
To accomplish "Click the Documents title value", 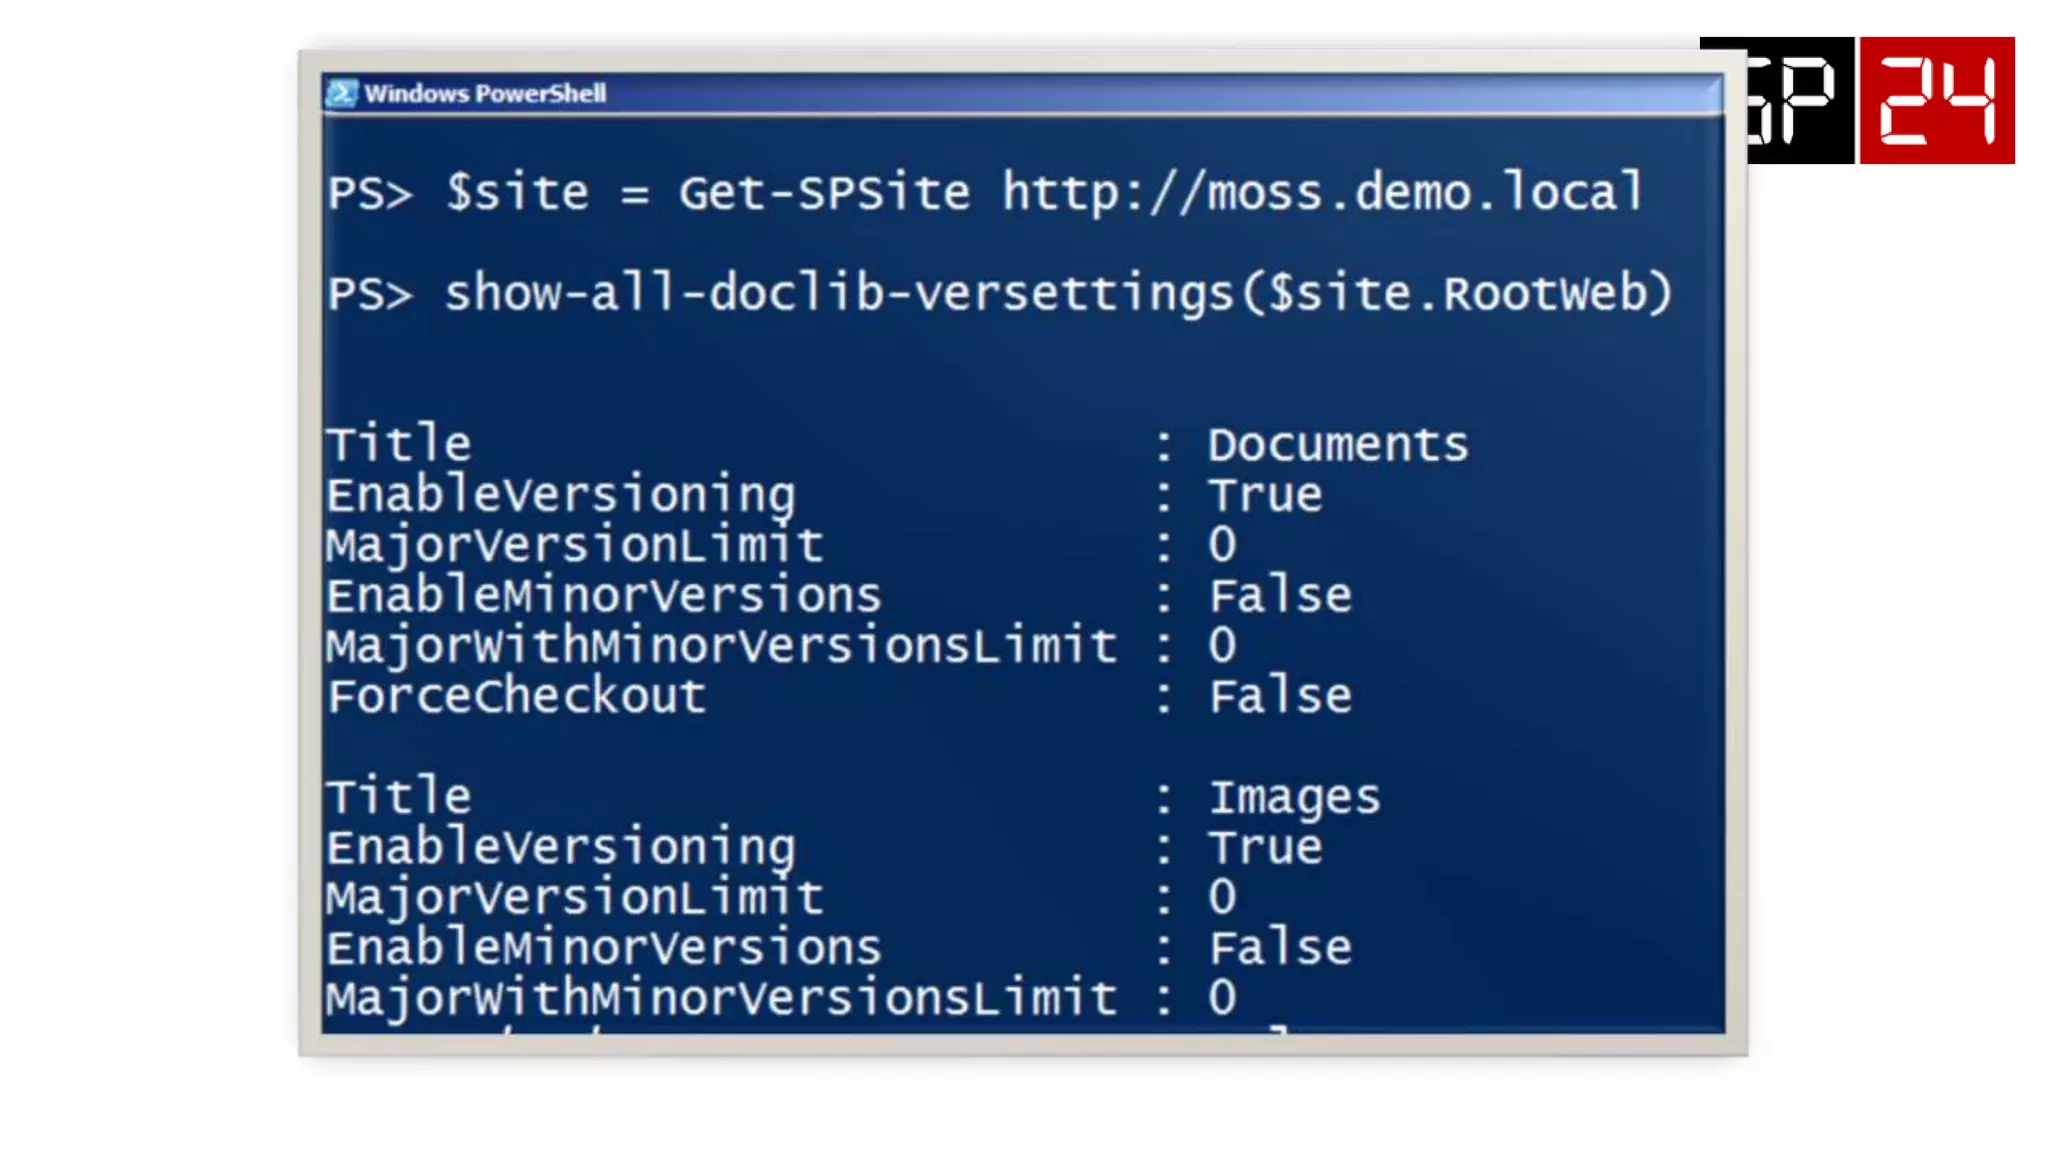I will [x=1338, y=444].
